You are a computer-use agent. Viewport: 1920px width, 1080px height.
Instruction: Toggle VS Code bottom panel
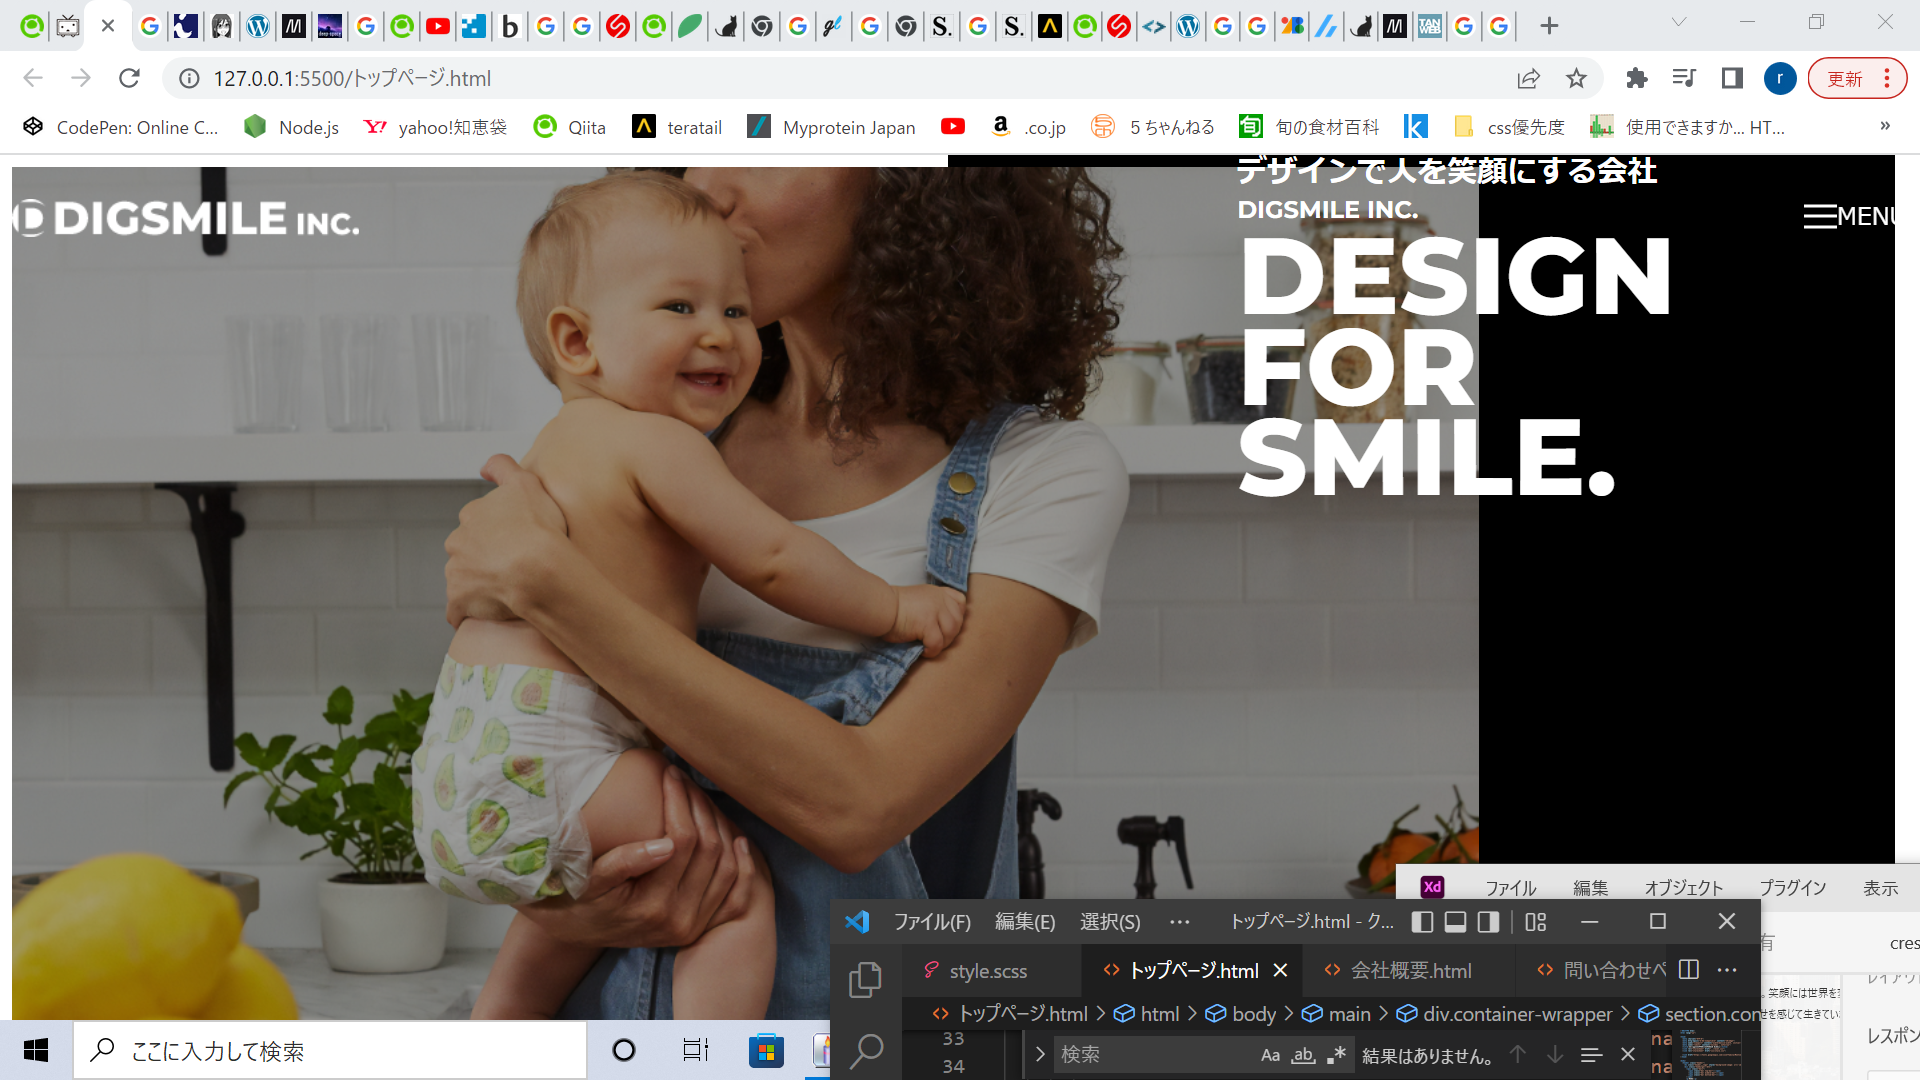pyautogui.click(x=1455, y=921)
